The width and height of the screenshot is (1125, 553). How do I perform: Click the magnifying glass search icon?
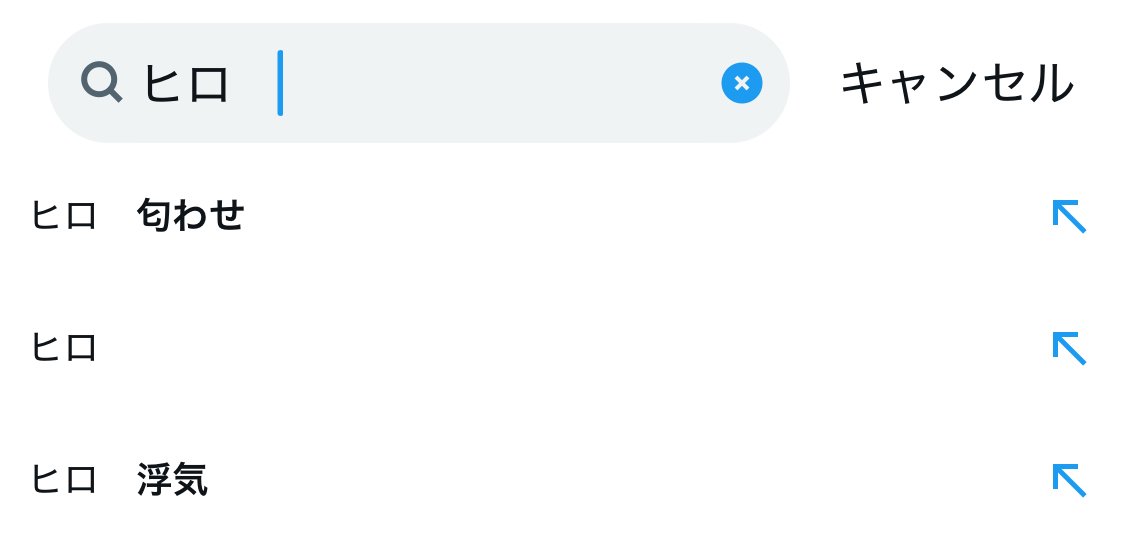101,82
